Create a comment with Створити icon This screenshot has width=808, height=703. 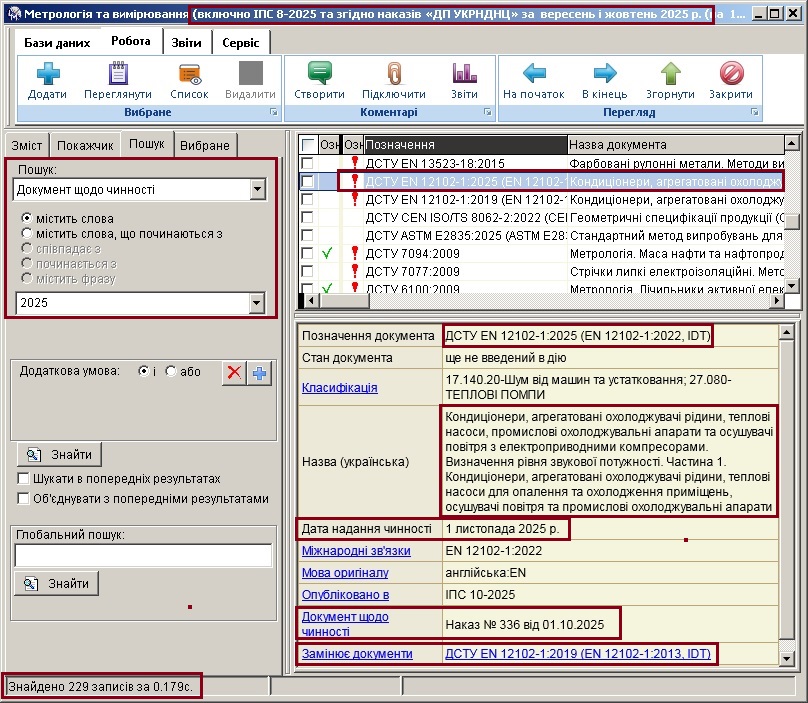click(x=319, y=74)
